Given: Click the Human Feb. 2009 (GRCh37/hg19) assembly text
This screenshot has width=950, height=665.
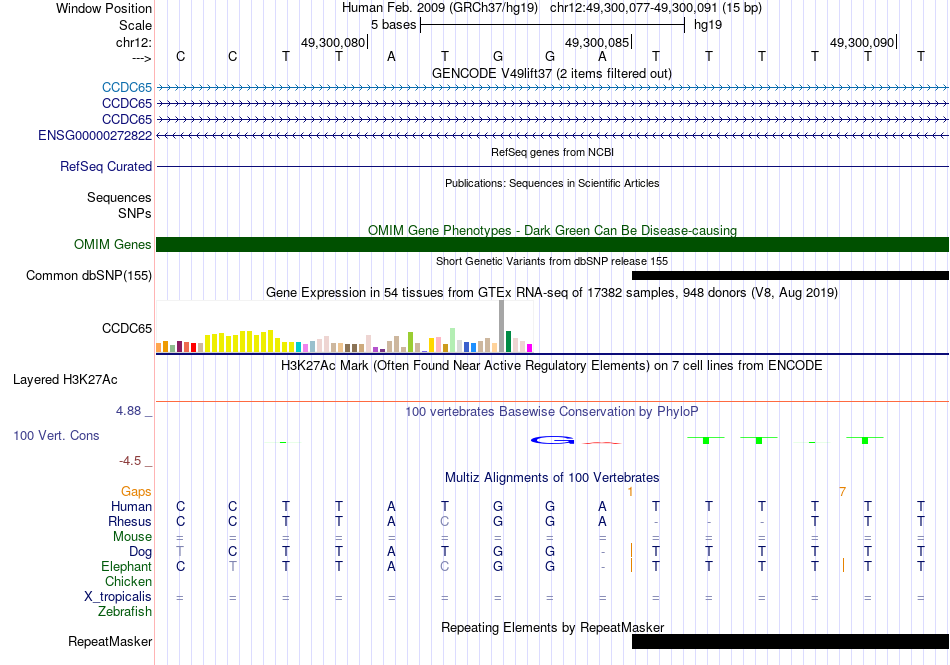Looking at the screenshot, I should (440, 8).
